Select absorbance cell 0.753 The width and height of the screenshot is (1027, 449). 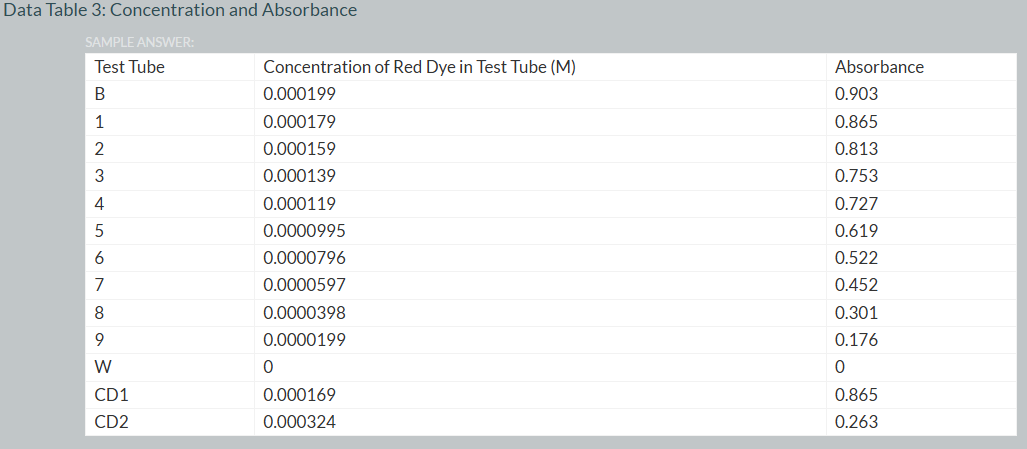tap(856, 176)
